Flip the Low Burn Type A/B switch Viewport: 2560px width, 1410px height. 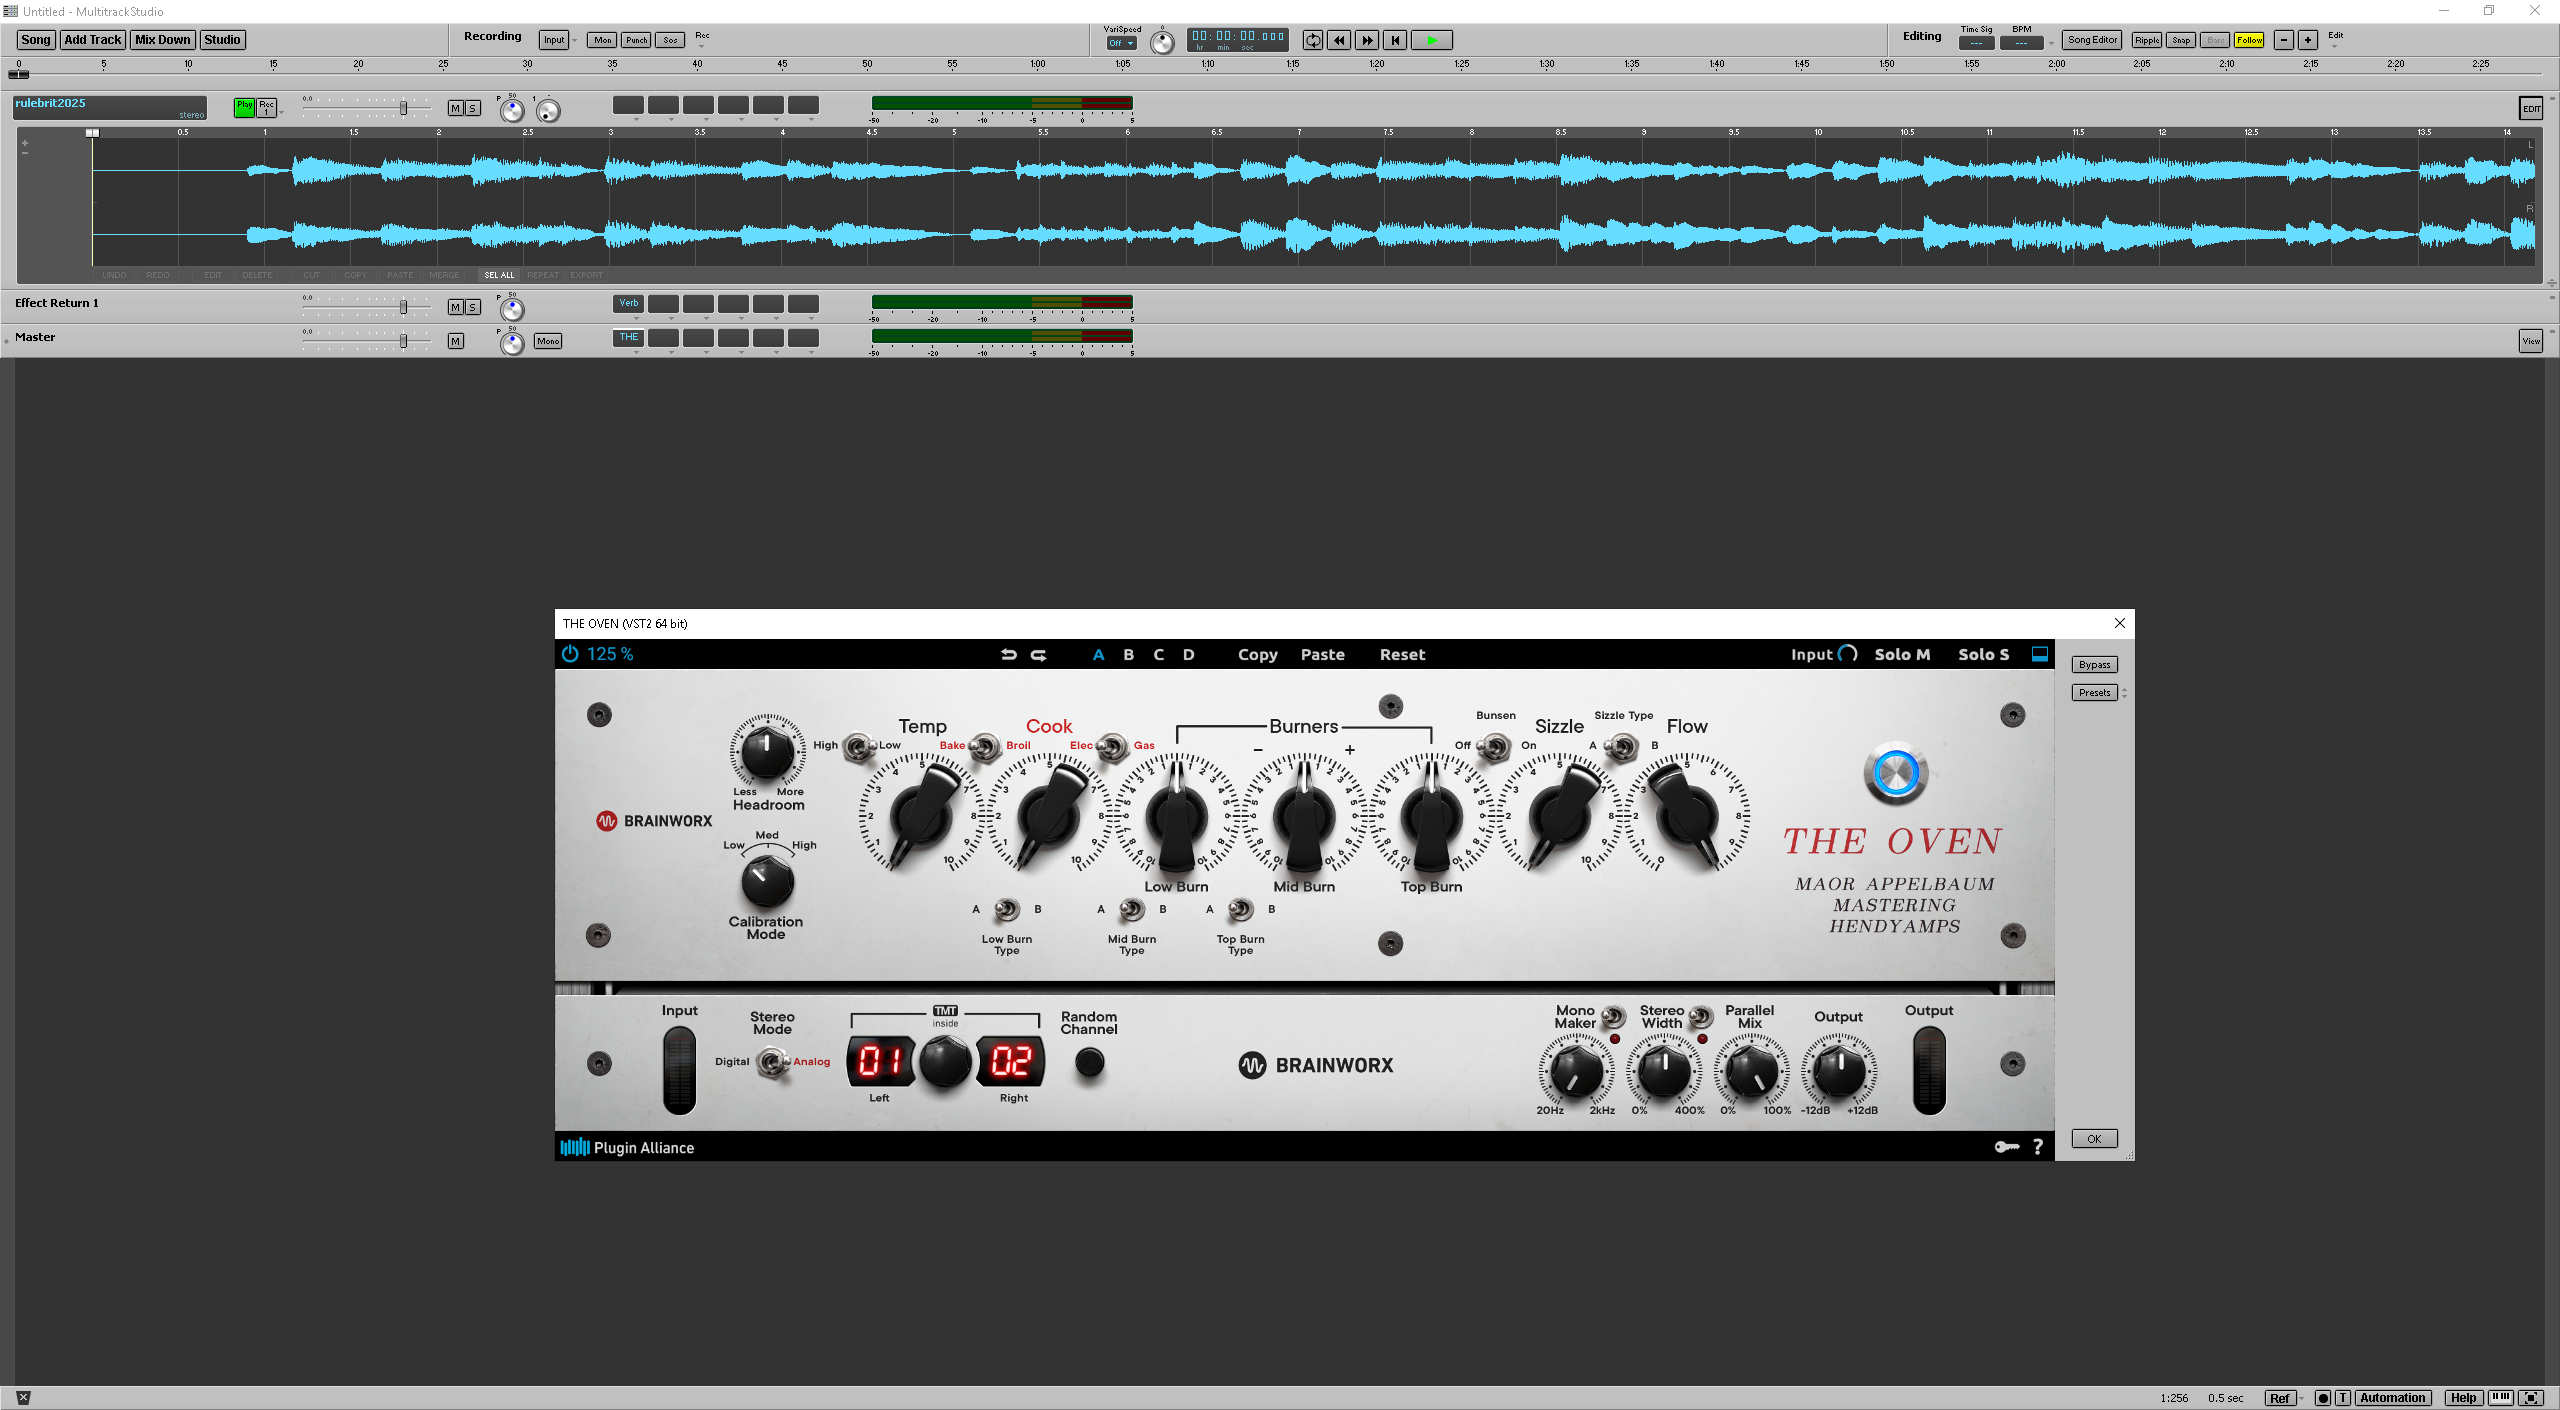1006,910
